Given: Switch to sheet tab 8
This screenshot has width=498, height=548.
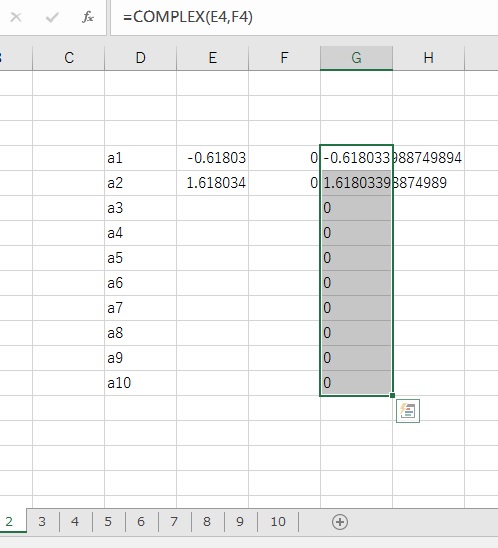Looking at the screenshot, I should tap(207, 521).
